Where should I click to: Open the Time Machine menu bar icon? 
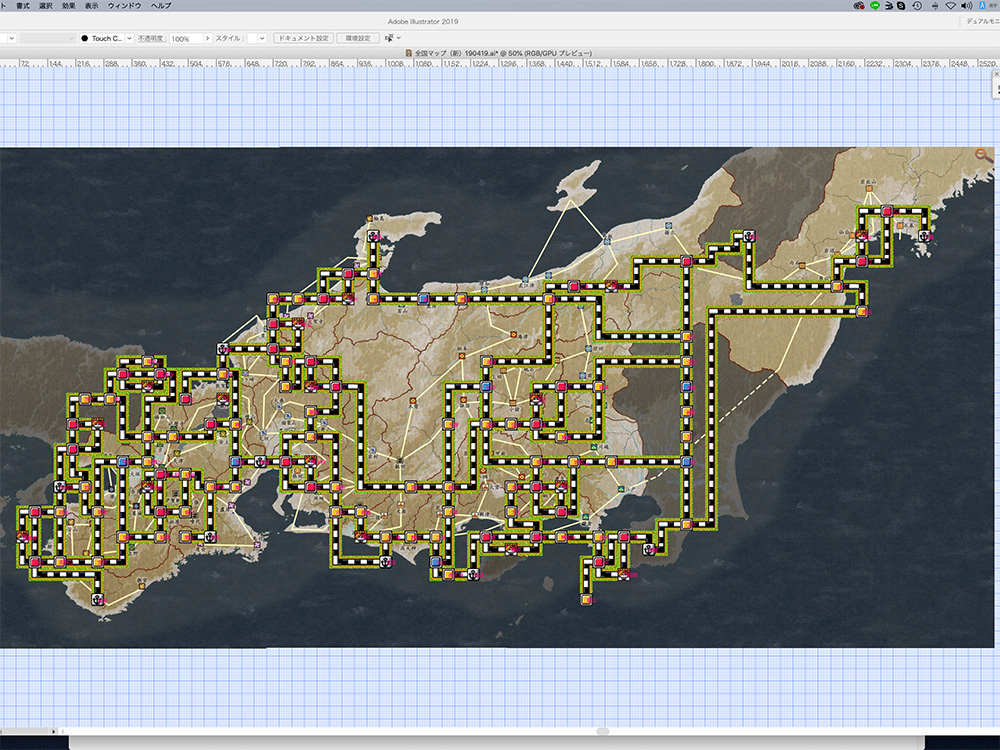[x=917, y=5]
